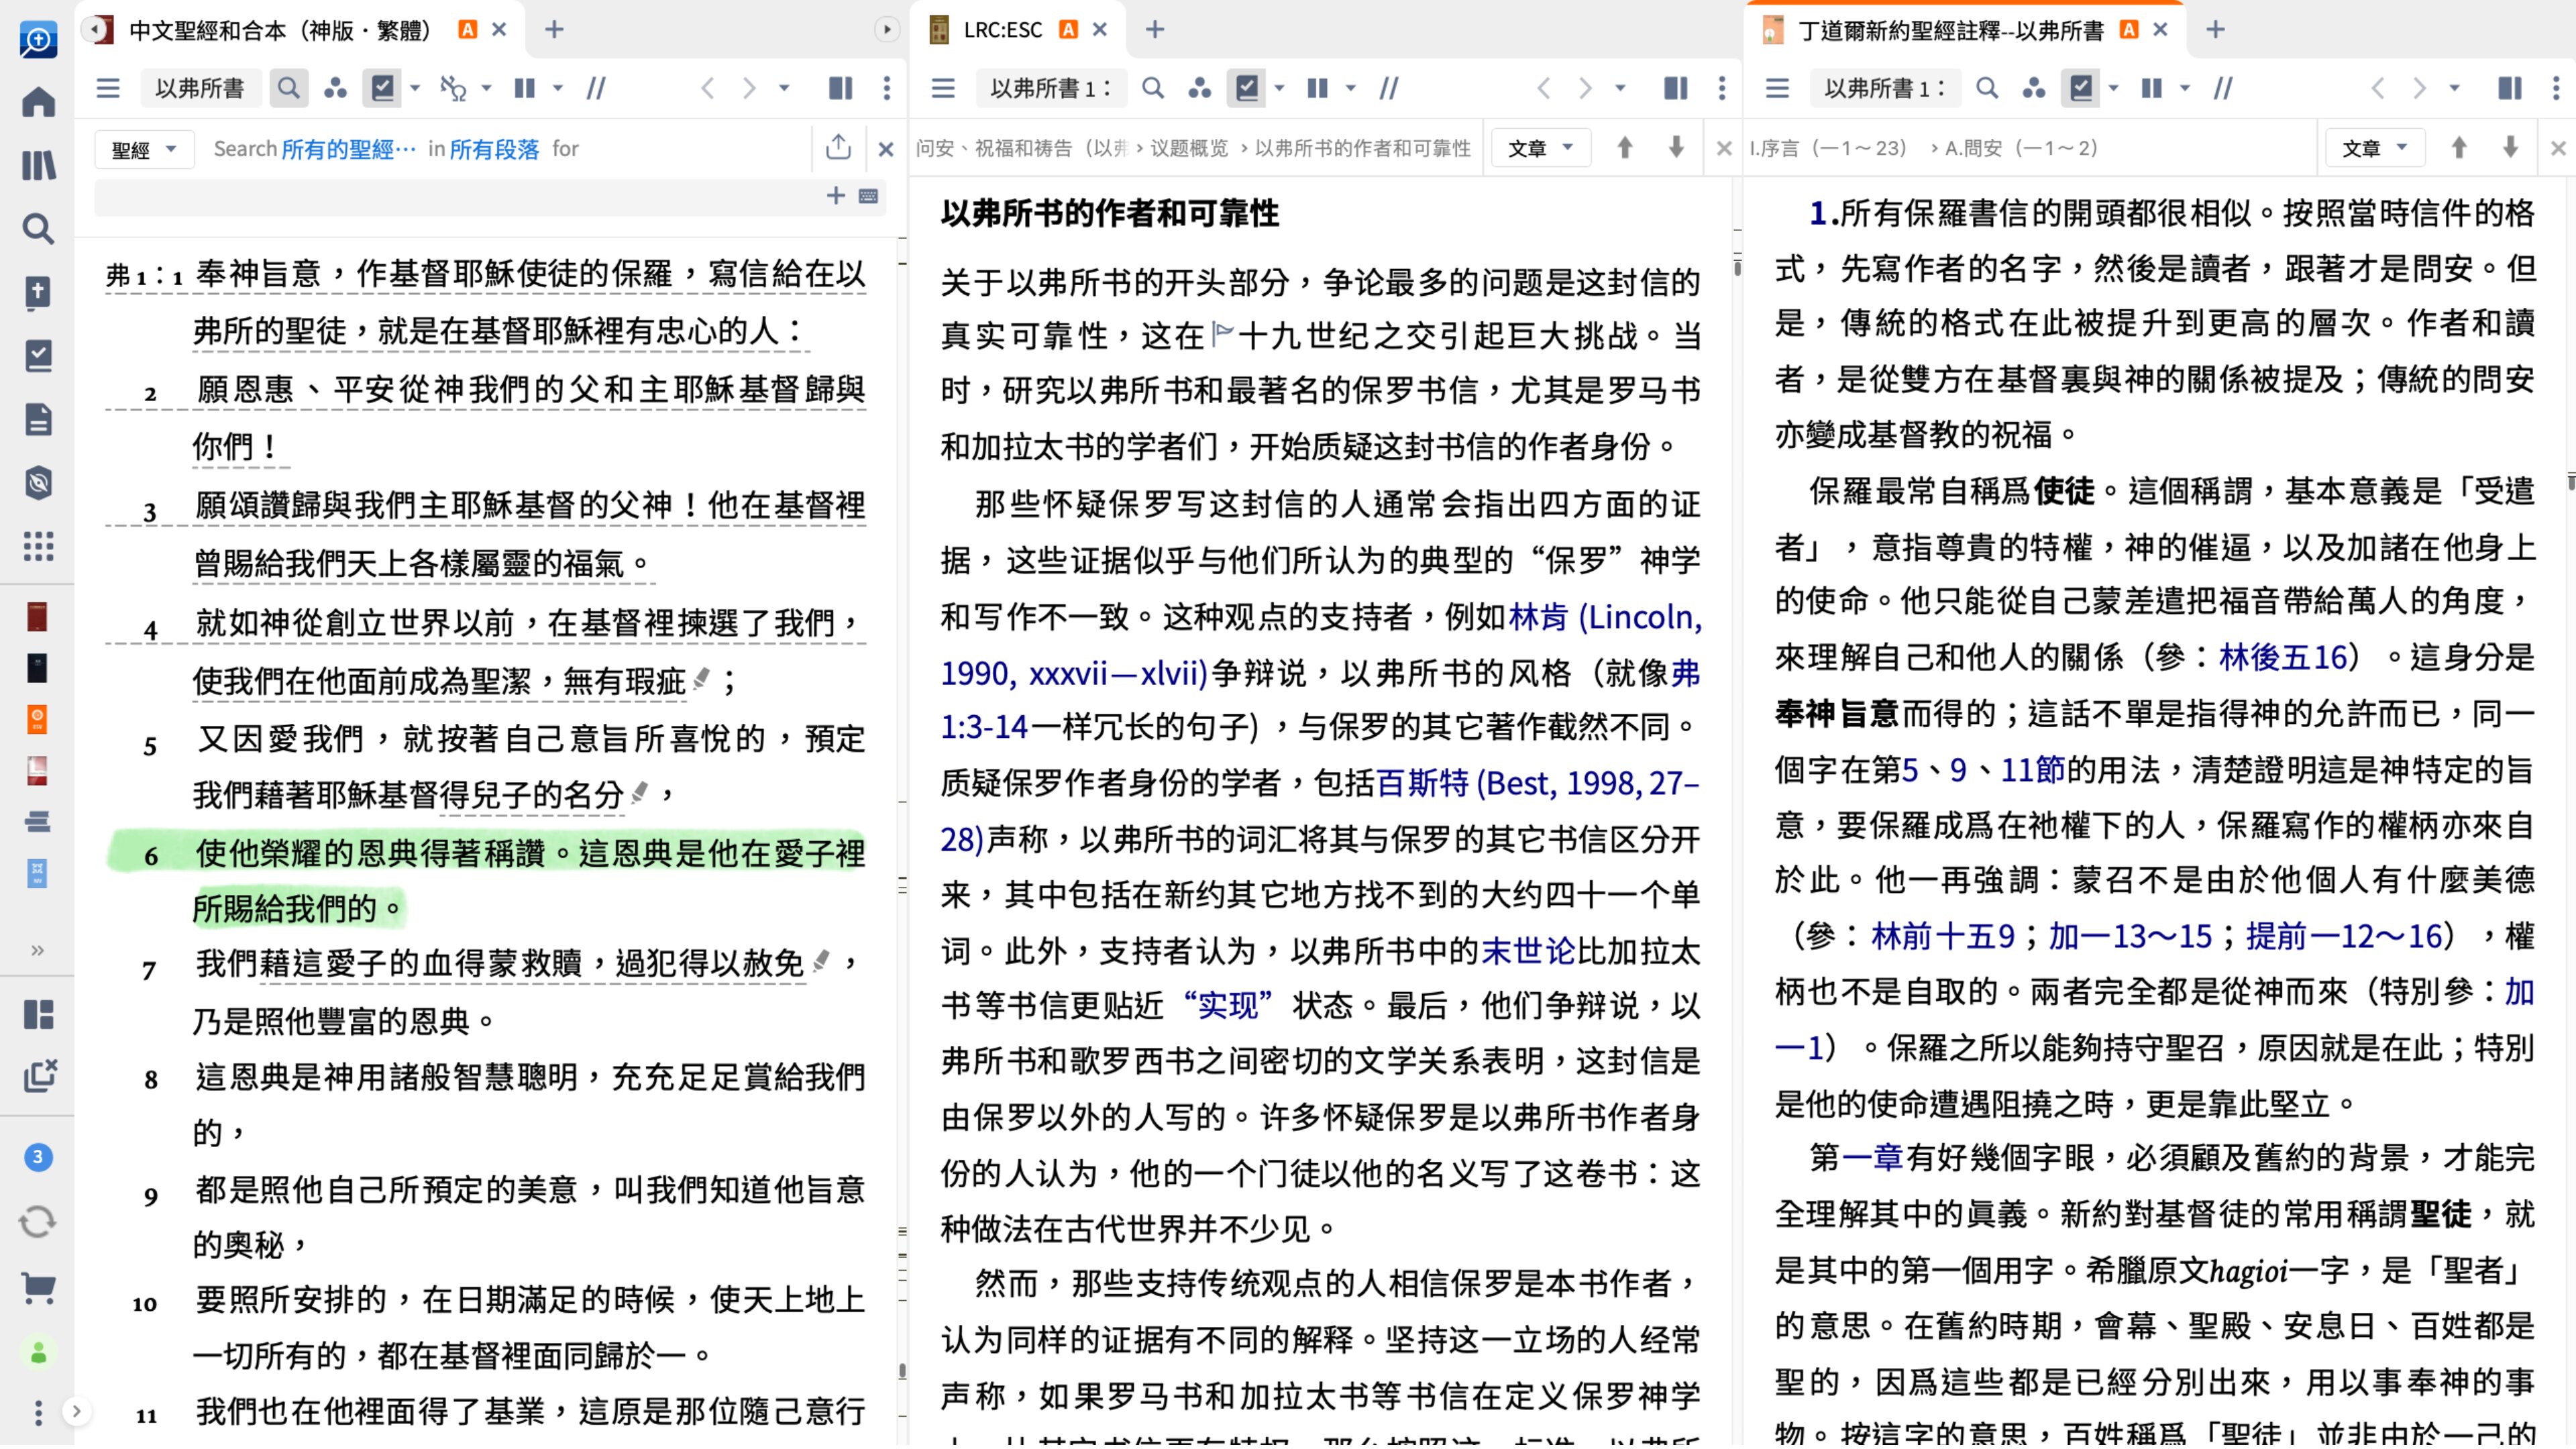Toggle multi-column layout in the Chinese Bible panel
Viewport: 2576px width, 1449px height.
[841, 88]
